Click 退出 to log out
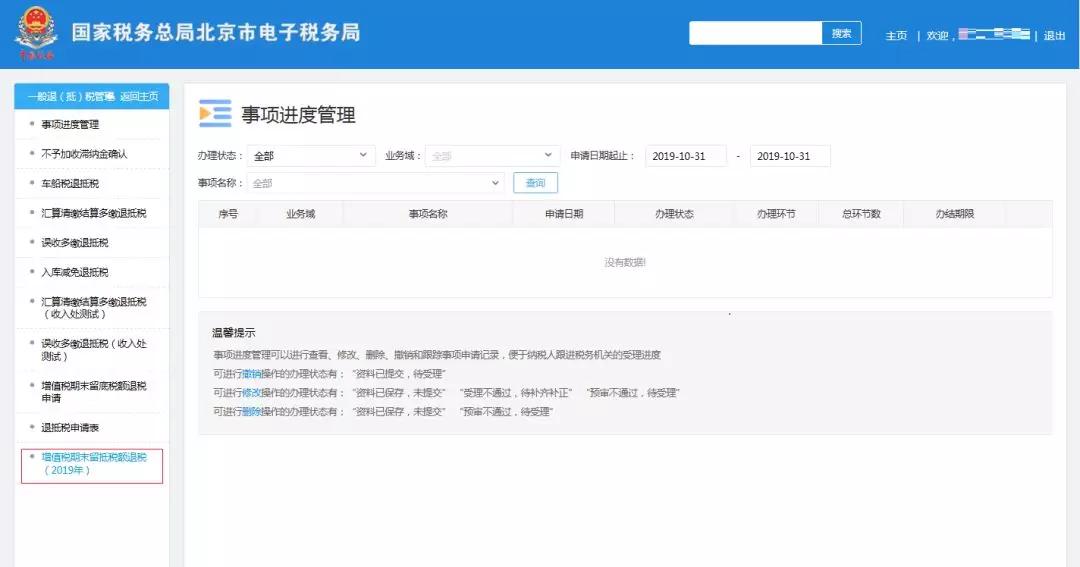The image size is (1080, 567). tap(1055, 35)
